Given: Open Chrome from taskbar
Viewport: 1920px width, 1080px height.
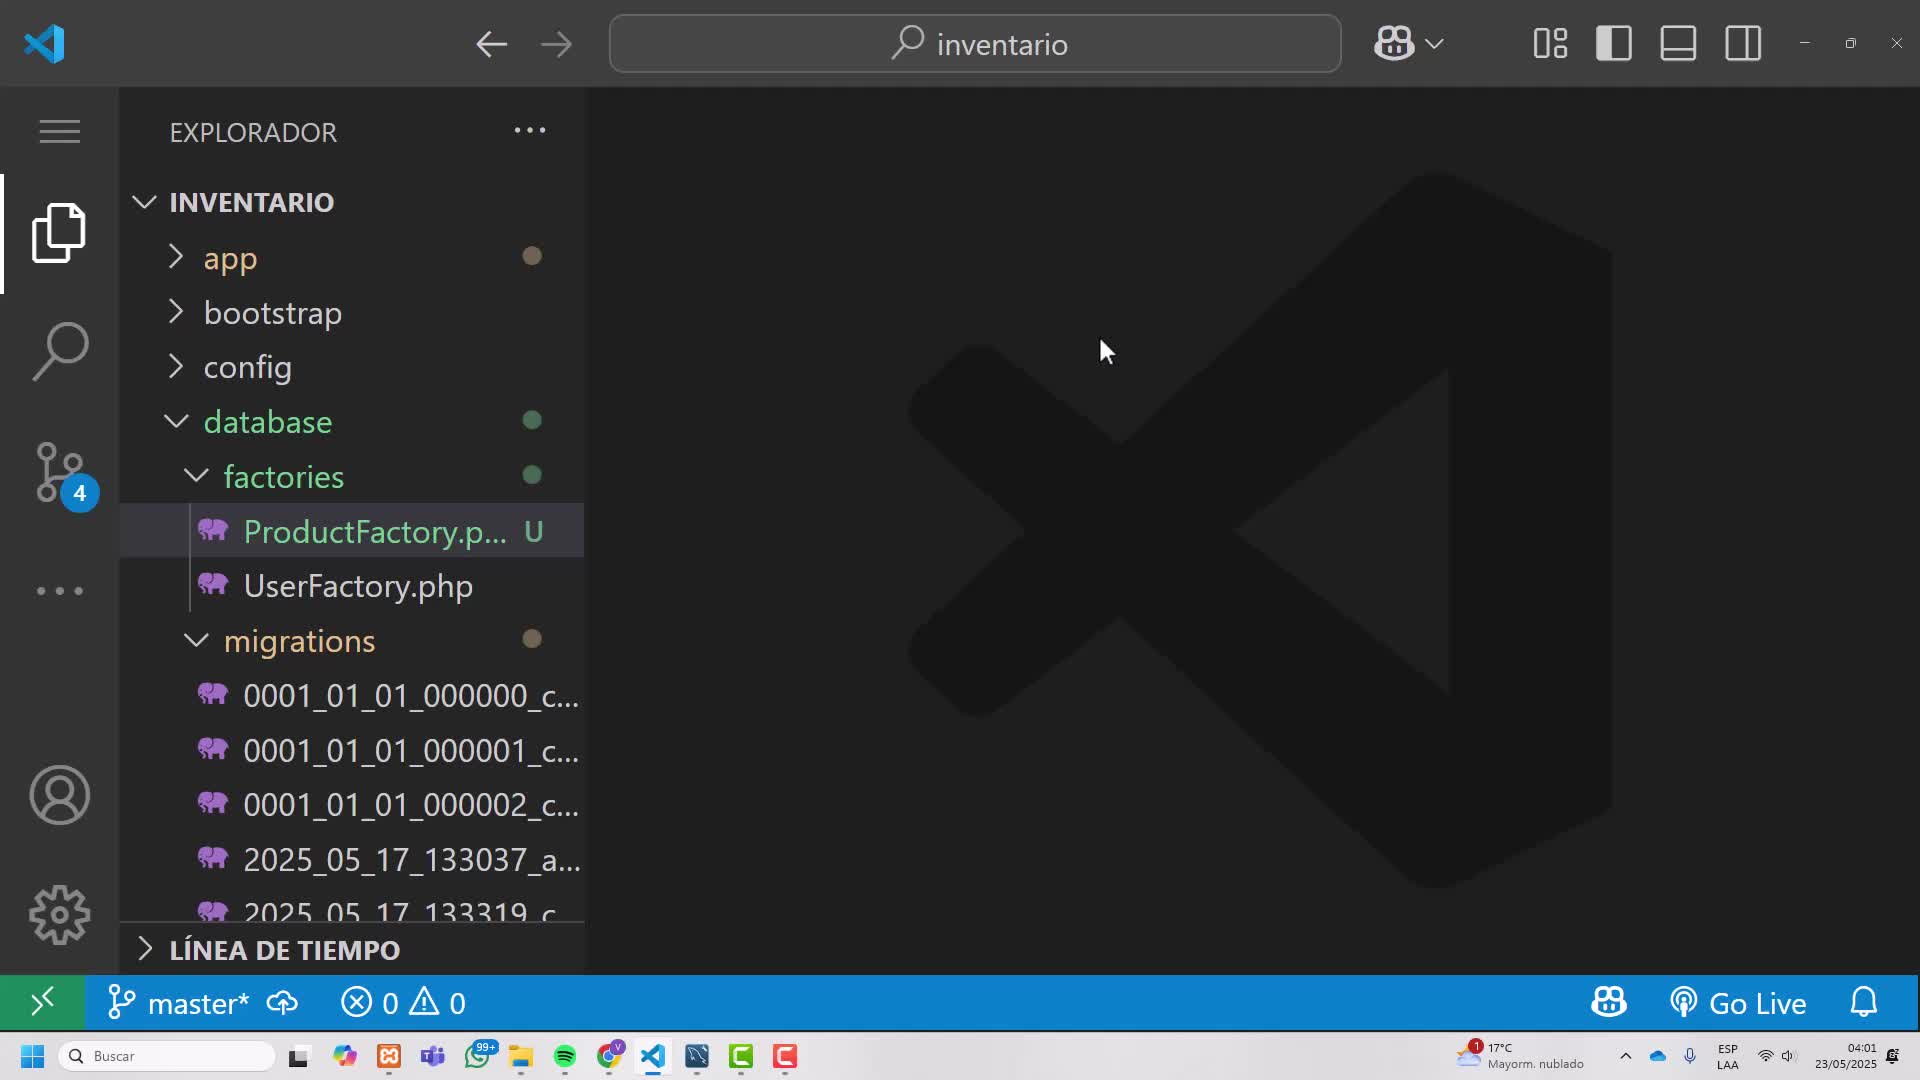Looking at the screenshot, I should 610,1055.
